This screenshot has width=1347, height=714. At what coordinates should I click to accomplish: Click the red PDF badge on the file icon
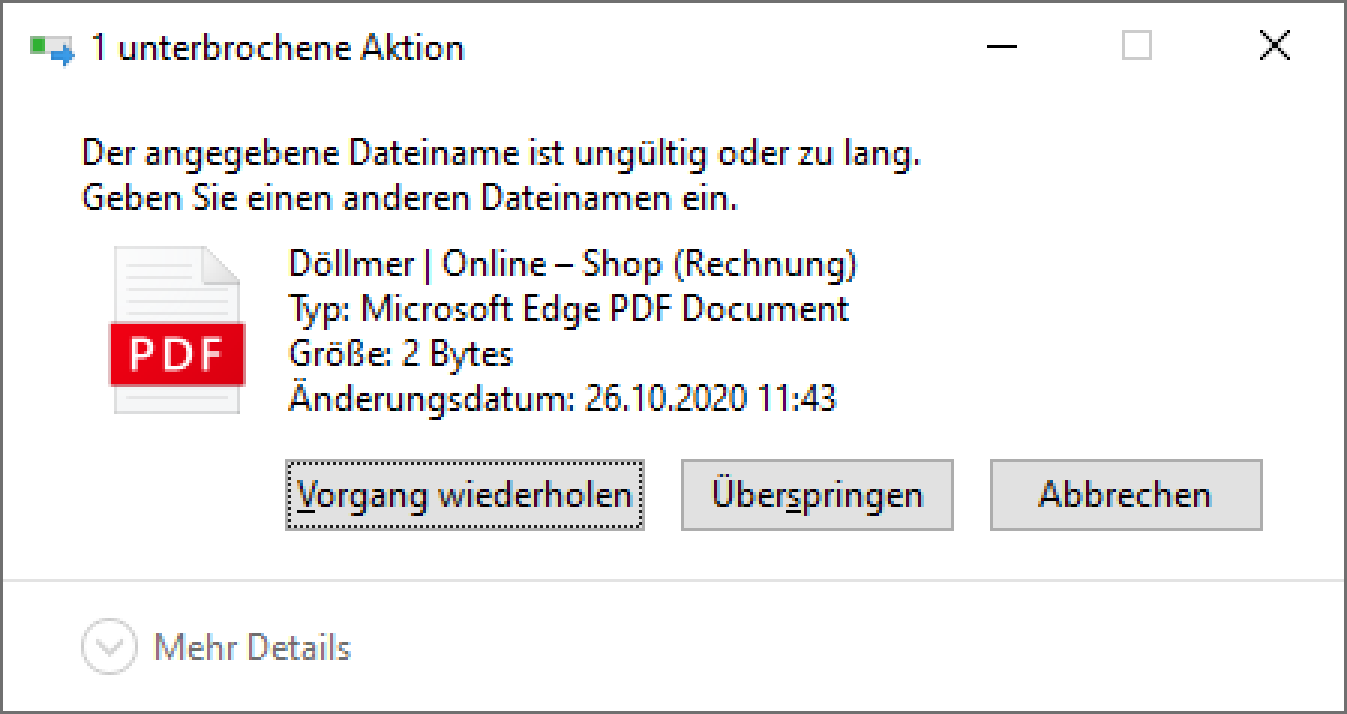177,355
